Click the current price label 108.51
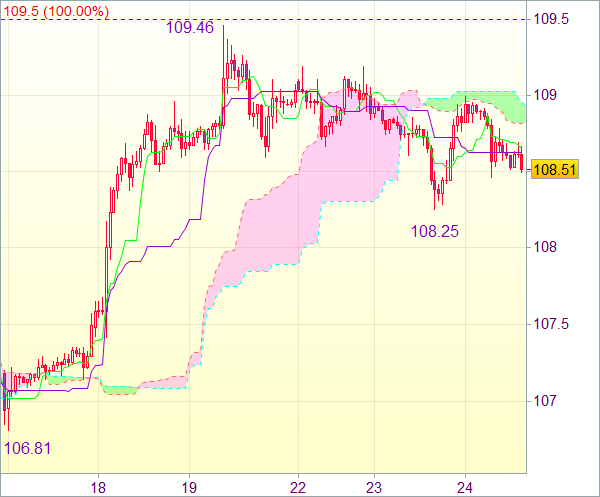600x497 pixels. [x=555, y=169]
